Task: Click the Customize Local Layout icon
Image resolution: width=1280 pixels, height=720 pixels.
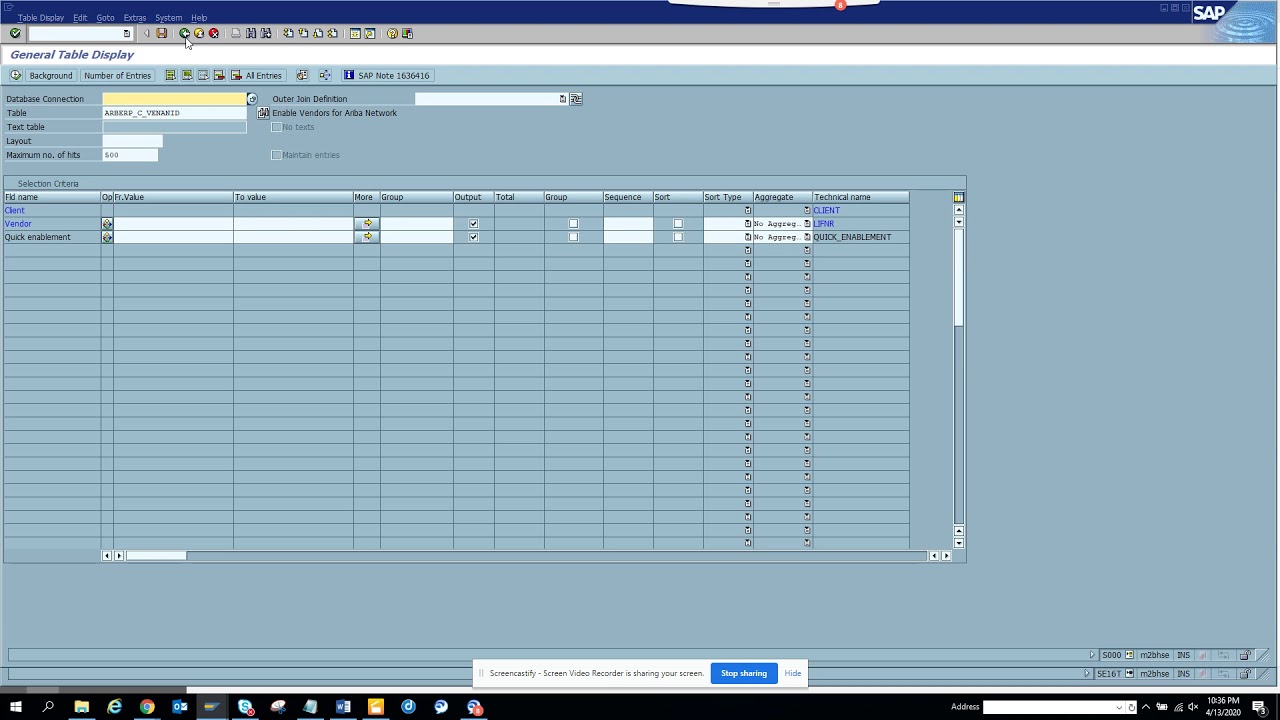Action: tap(407, 33)
